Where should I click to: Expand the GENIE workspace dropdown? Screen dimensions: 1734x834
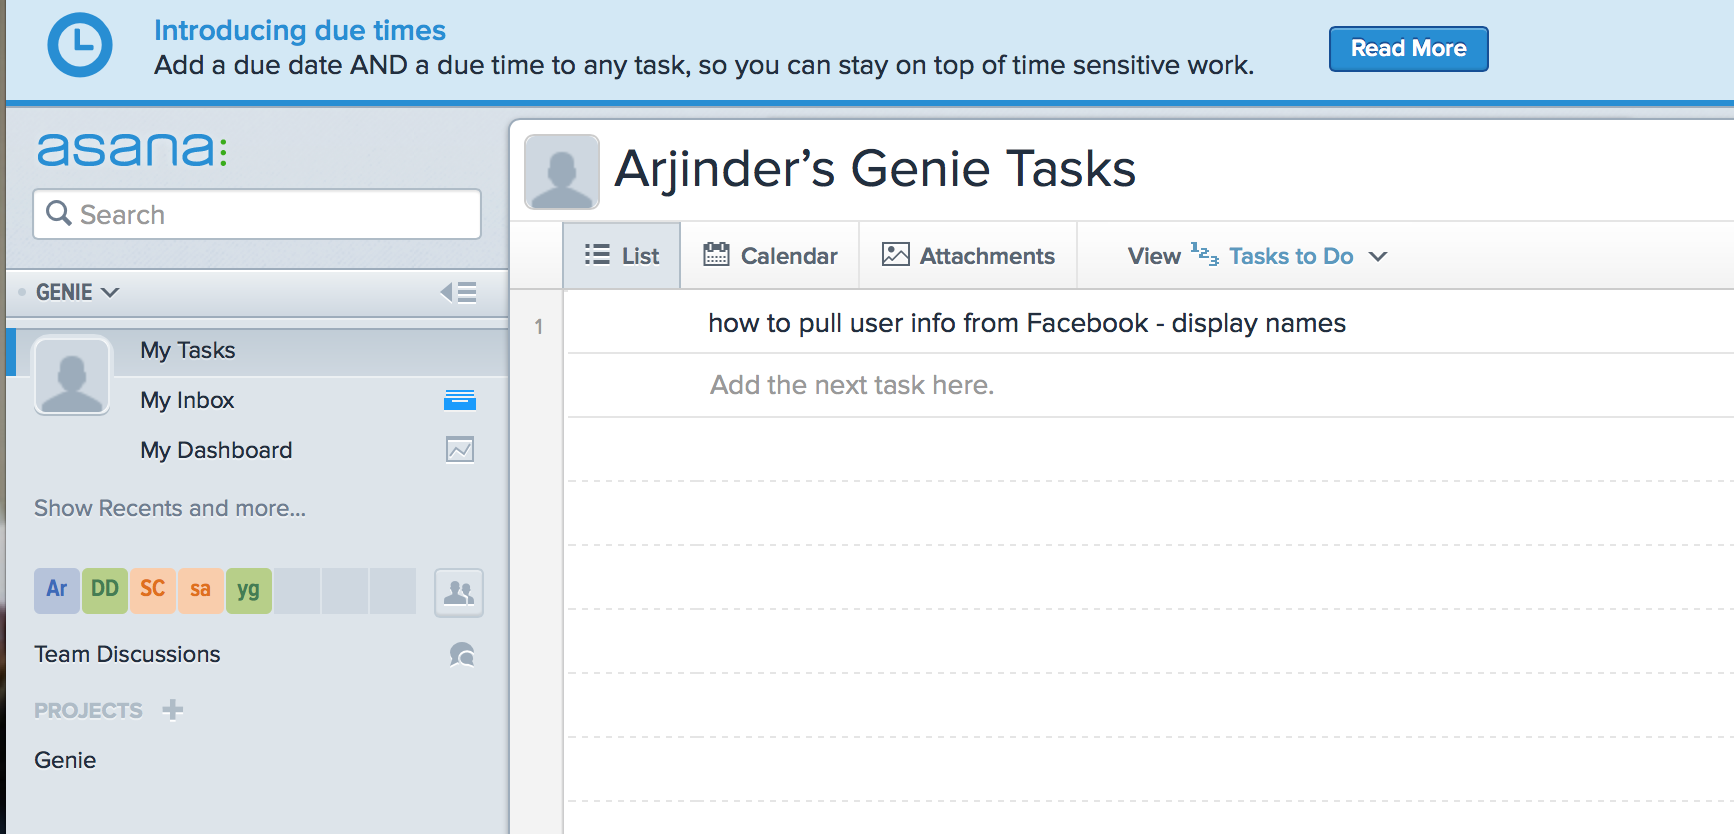pos(77,292)
